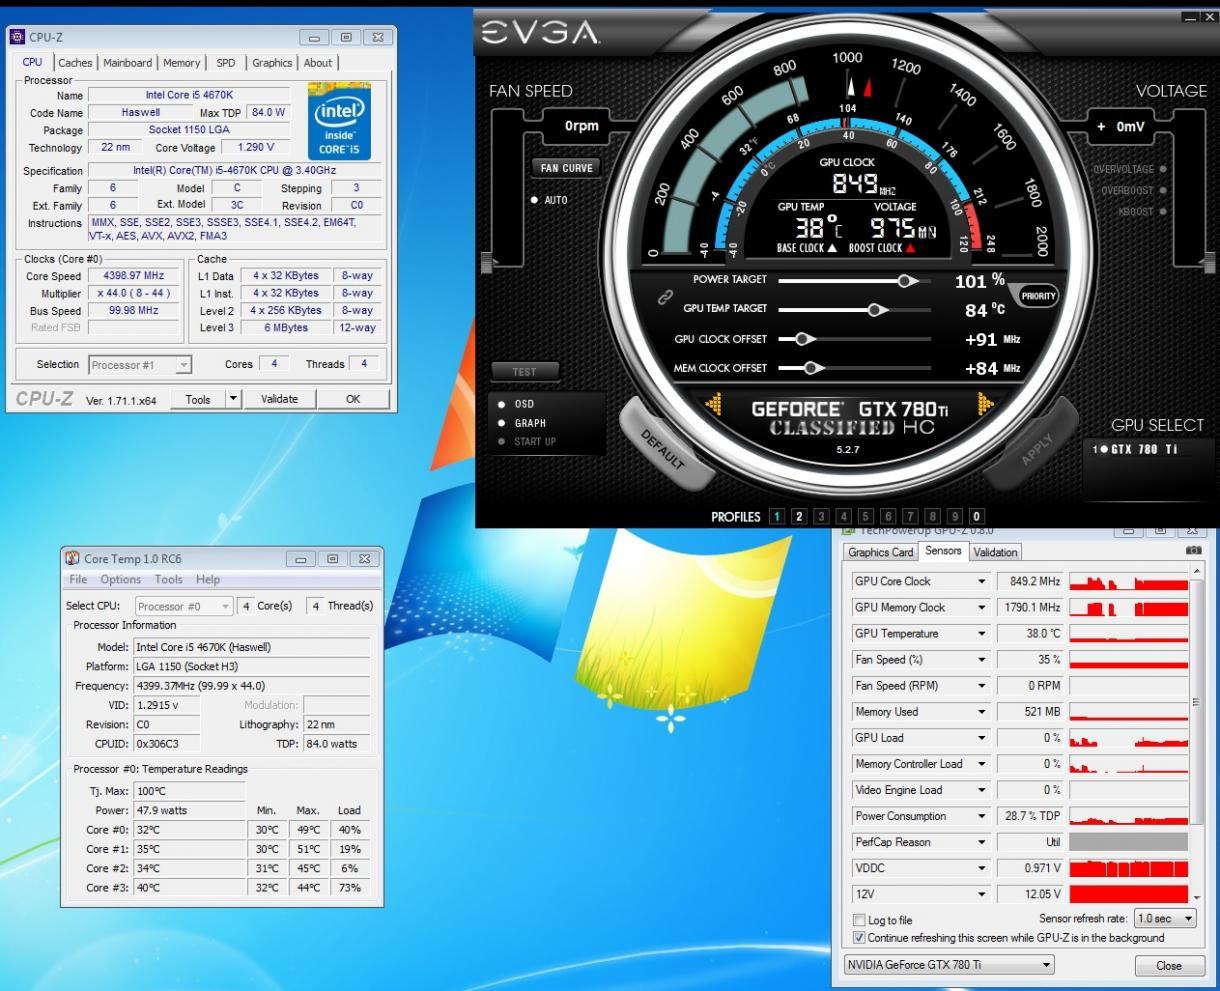This screenshot has width=1220, height=991.
Task: Switch to the Graphics Card tab in GPU-Z
Action: click(x=881, y=552)
